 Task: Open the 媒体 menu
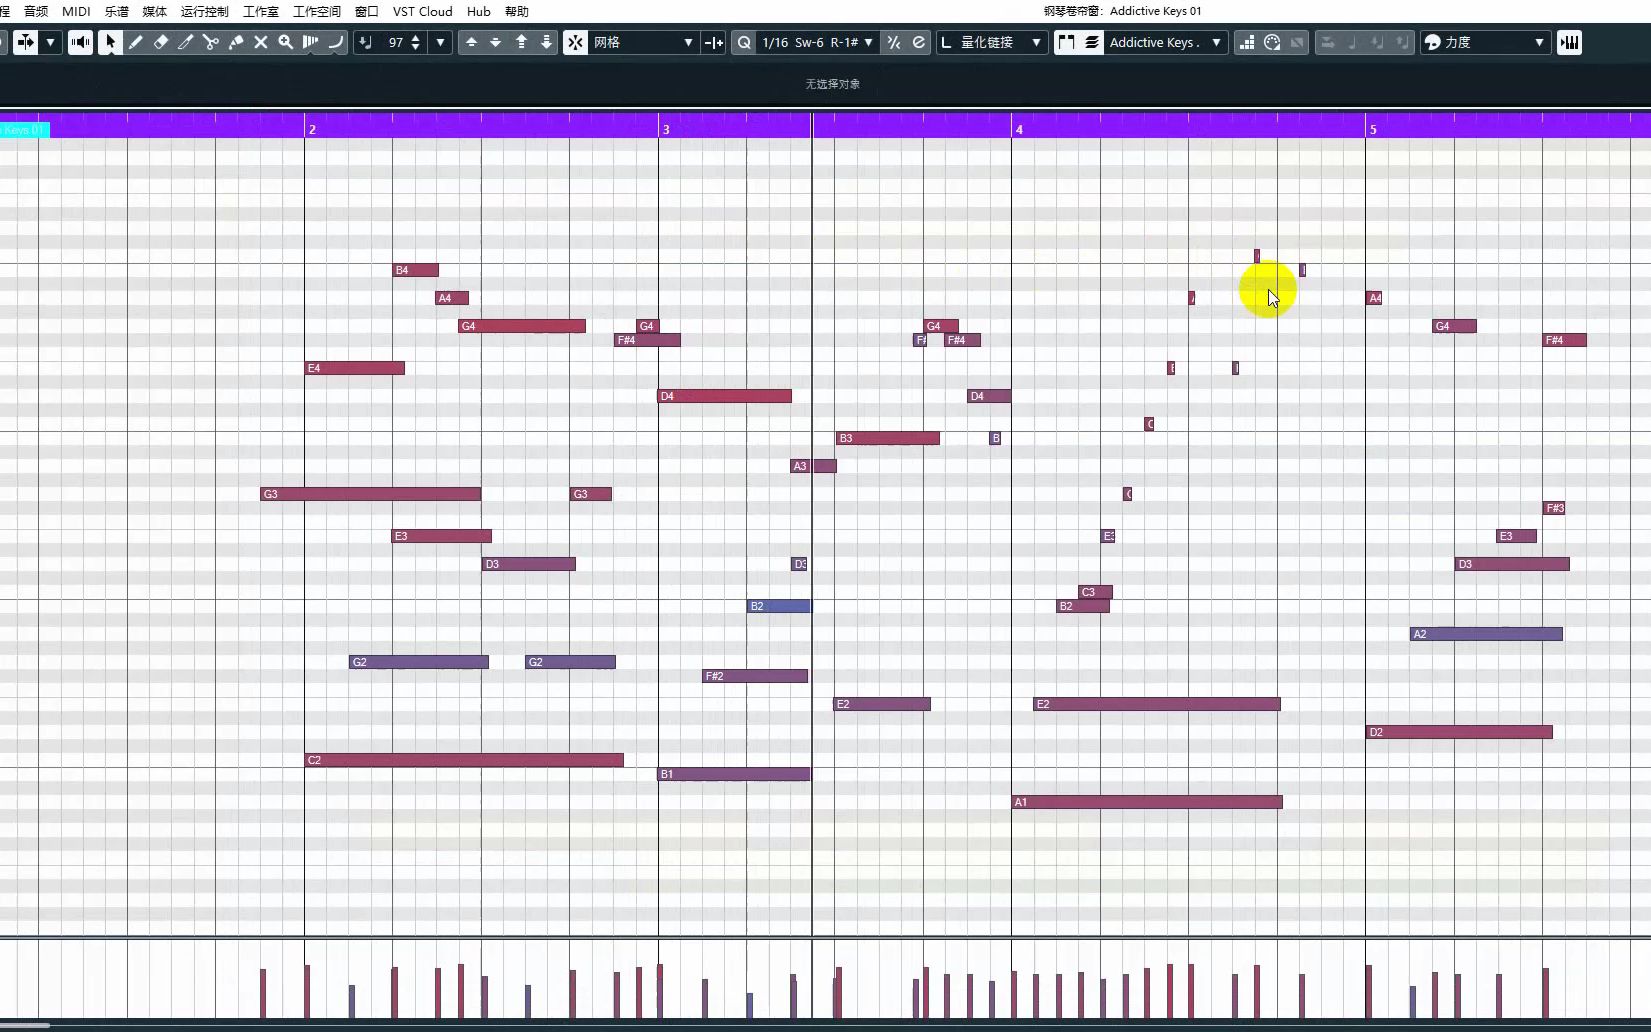pos(155,11)
